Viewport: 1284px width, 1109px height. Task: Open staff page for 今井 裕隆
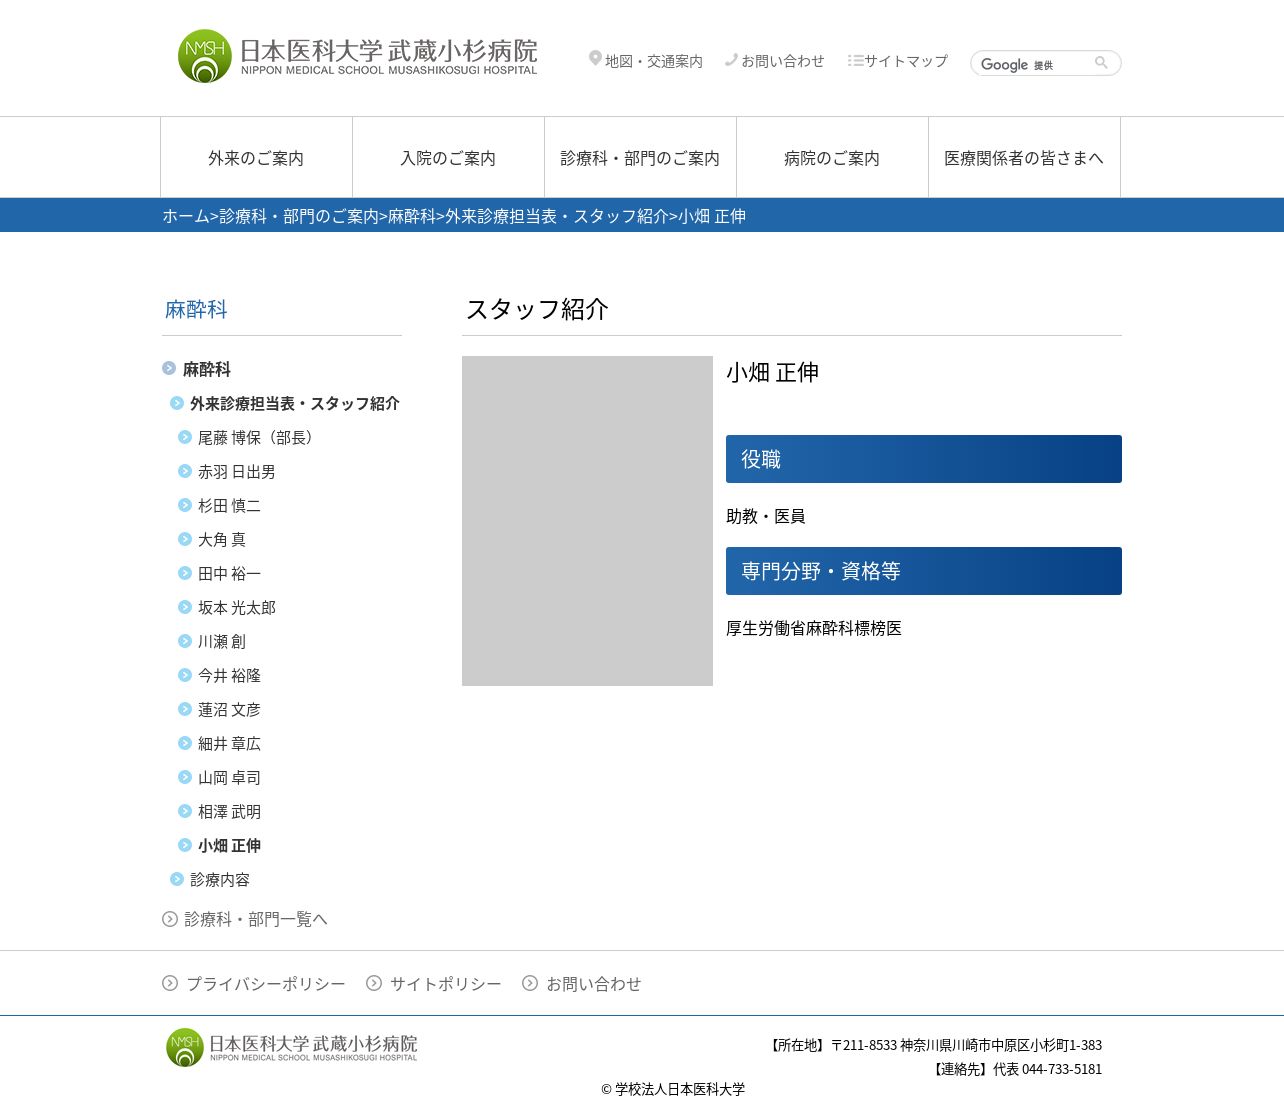tap(229, 675)
